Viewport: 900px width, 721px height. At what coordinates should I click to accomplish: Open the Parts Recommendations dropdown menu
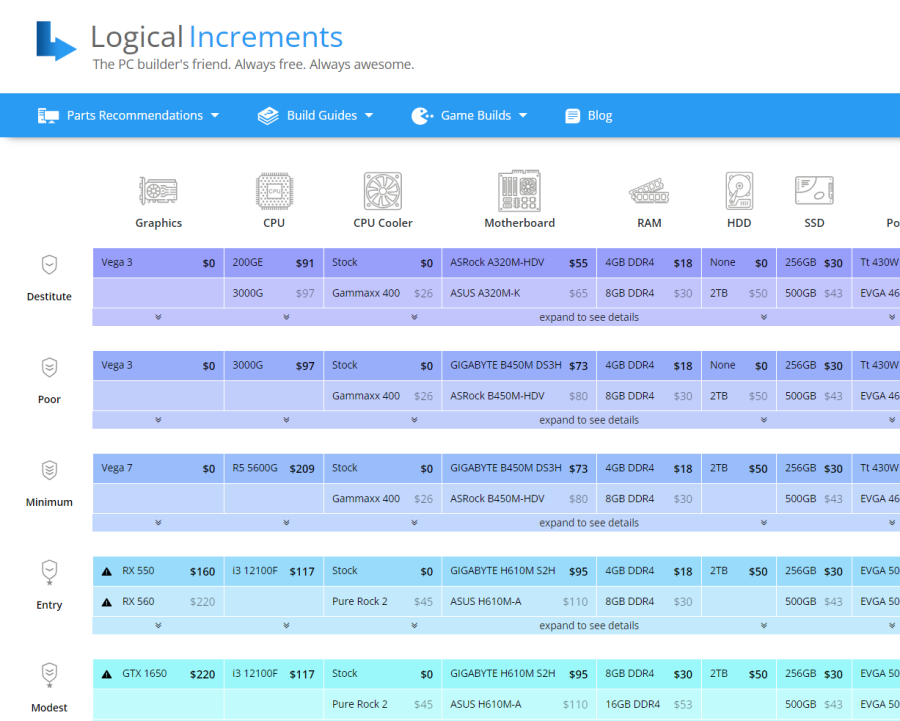click(129, 115)
